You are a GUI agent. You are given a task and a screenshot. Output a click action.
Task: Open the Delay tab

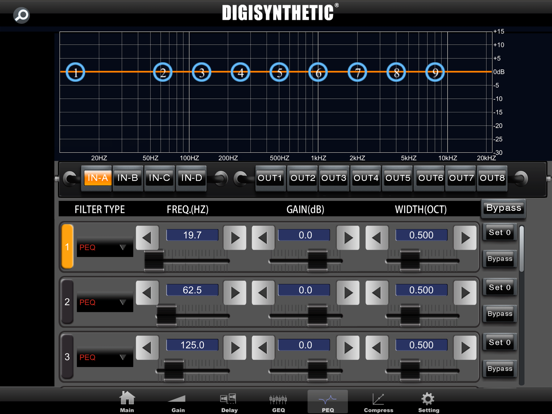229,402
